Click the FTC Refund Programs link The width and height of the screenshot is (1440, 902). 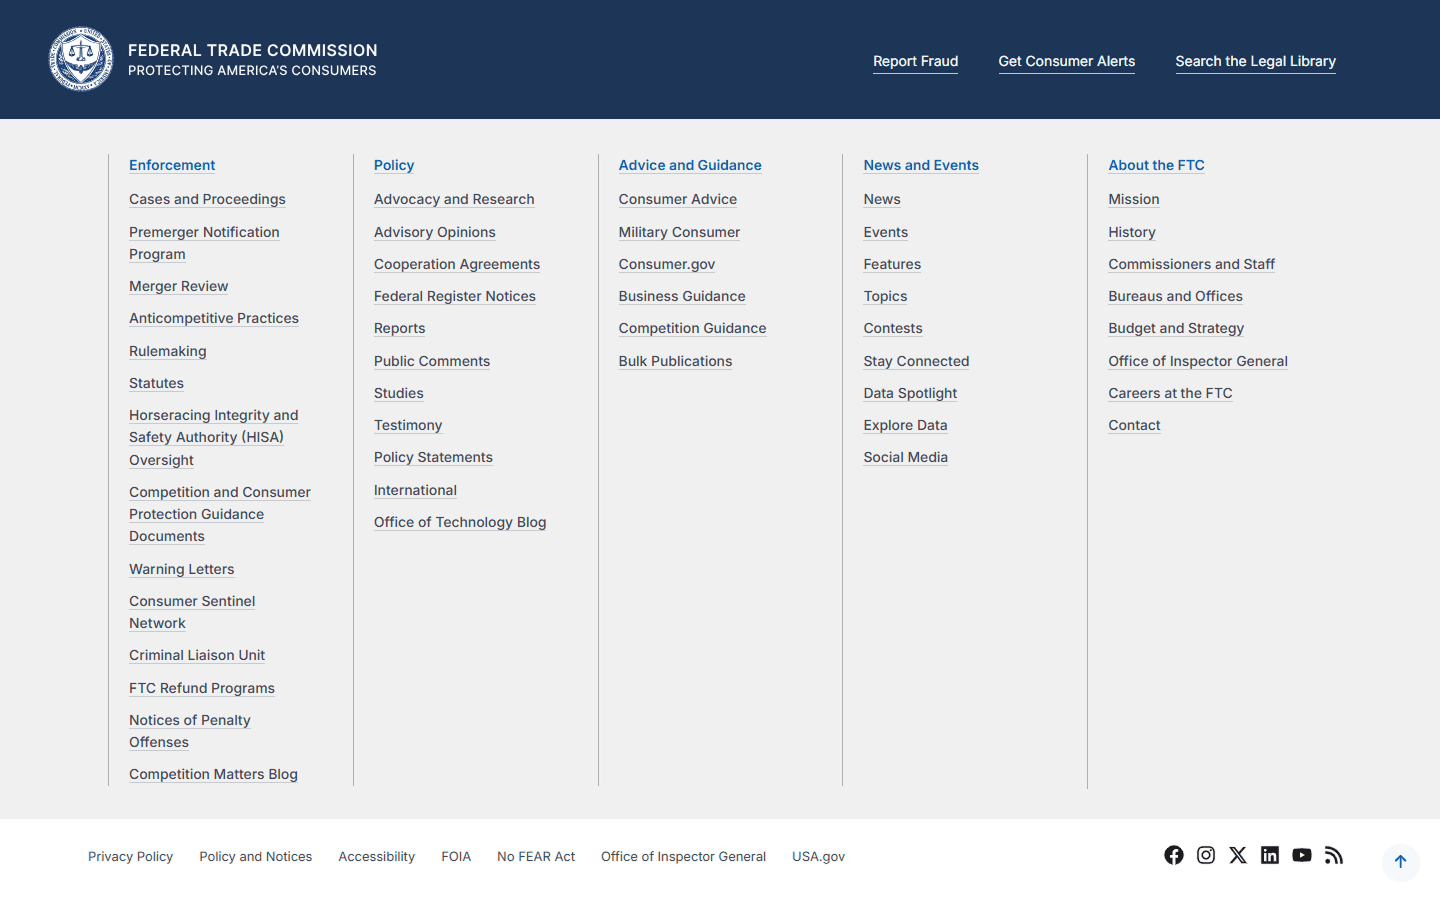click(202, 688)
